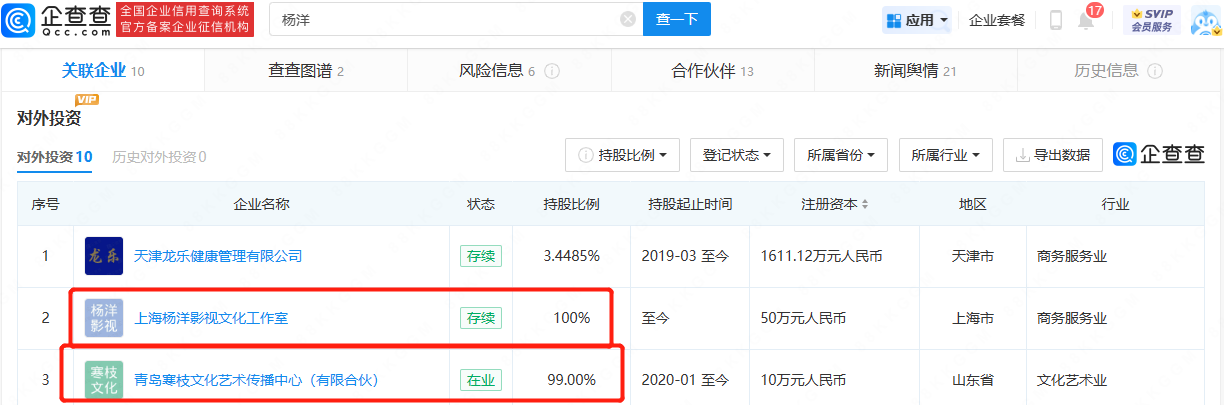Click info icon beside 历史信息
Image resolution: width=1224 pixels, height=405 pixels.
point(1155,72)
